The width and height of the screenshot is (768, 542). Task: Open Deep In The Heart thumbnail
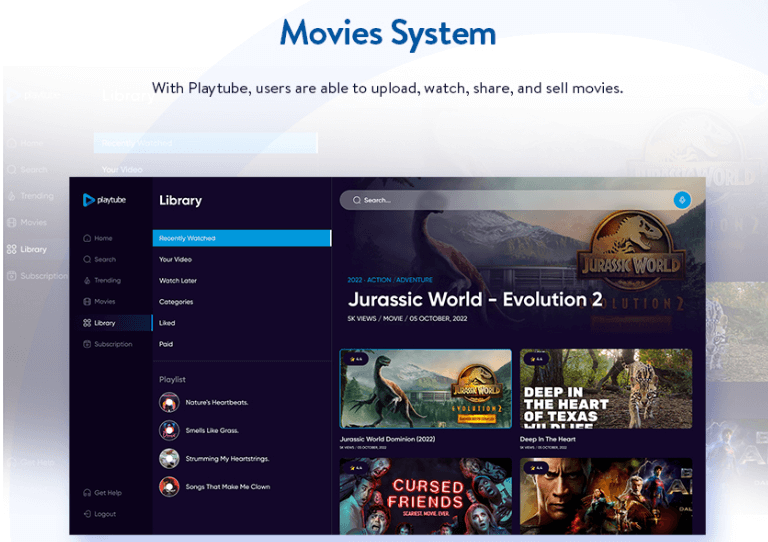tap(606, 389)
